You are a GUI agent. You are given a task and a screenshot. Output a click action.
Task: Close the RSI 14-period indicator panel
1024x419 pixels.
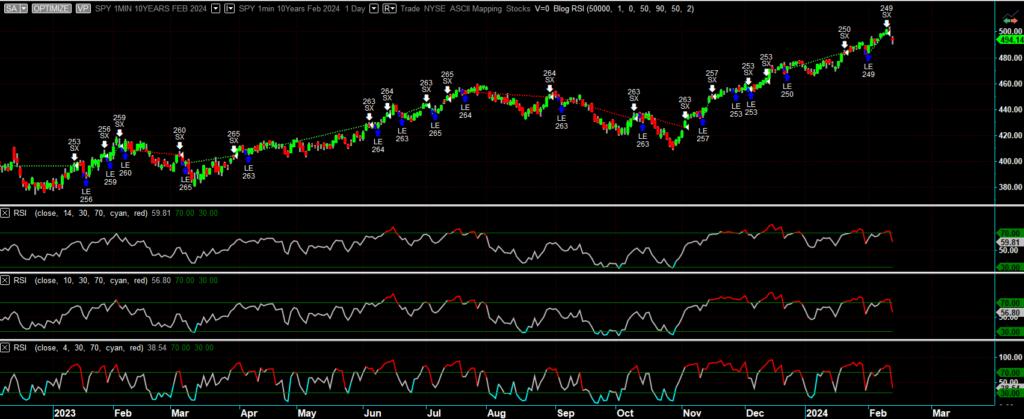6,213
